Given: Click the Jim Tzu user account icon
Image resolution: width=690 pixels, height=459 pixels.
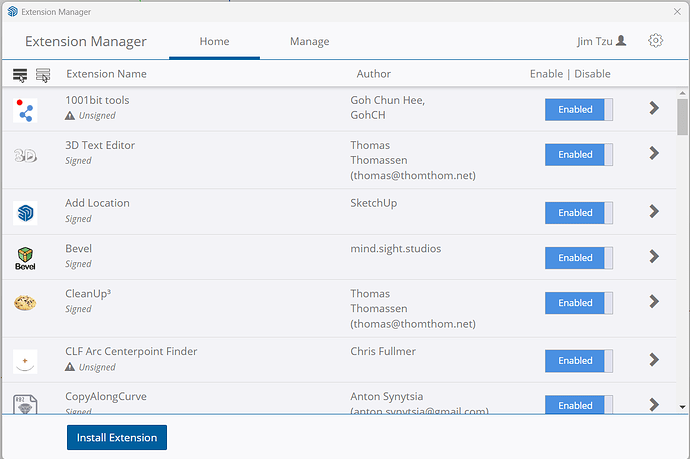Looking at the screenshot, I should (x=621, y=41).
